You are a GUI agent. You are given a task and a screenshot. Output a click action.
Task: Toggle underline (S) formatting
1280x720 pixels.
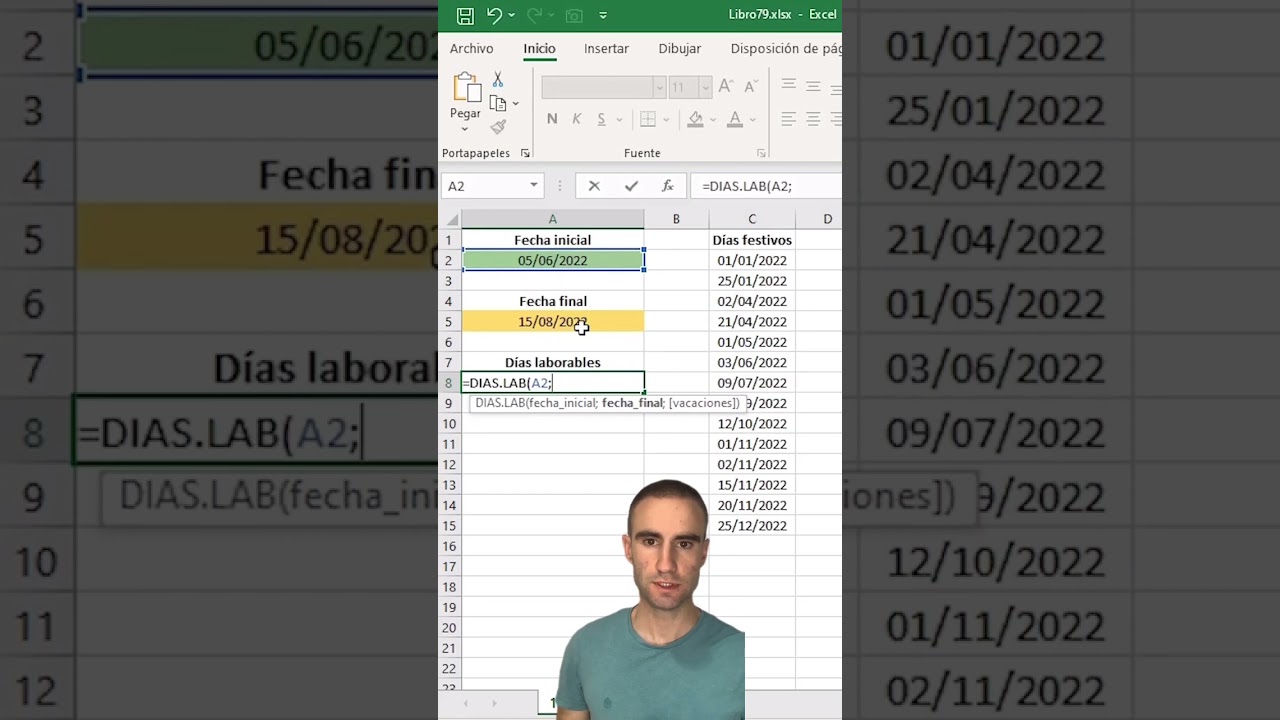coord(601,119)
